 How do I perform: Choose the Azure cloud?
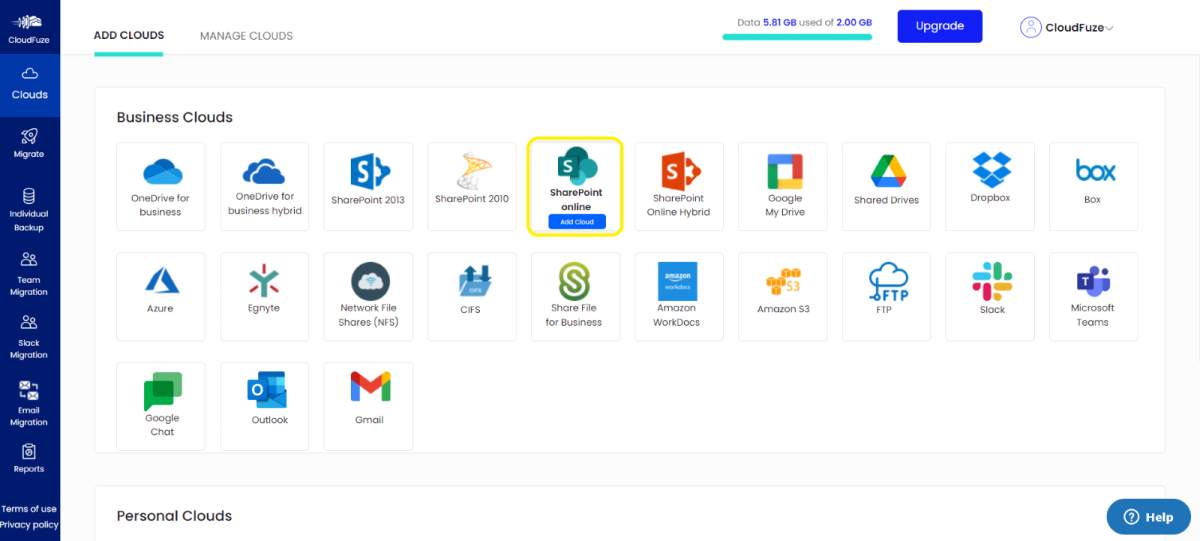point(161,296)
